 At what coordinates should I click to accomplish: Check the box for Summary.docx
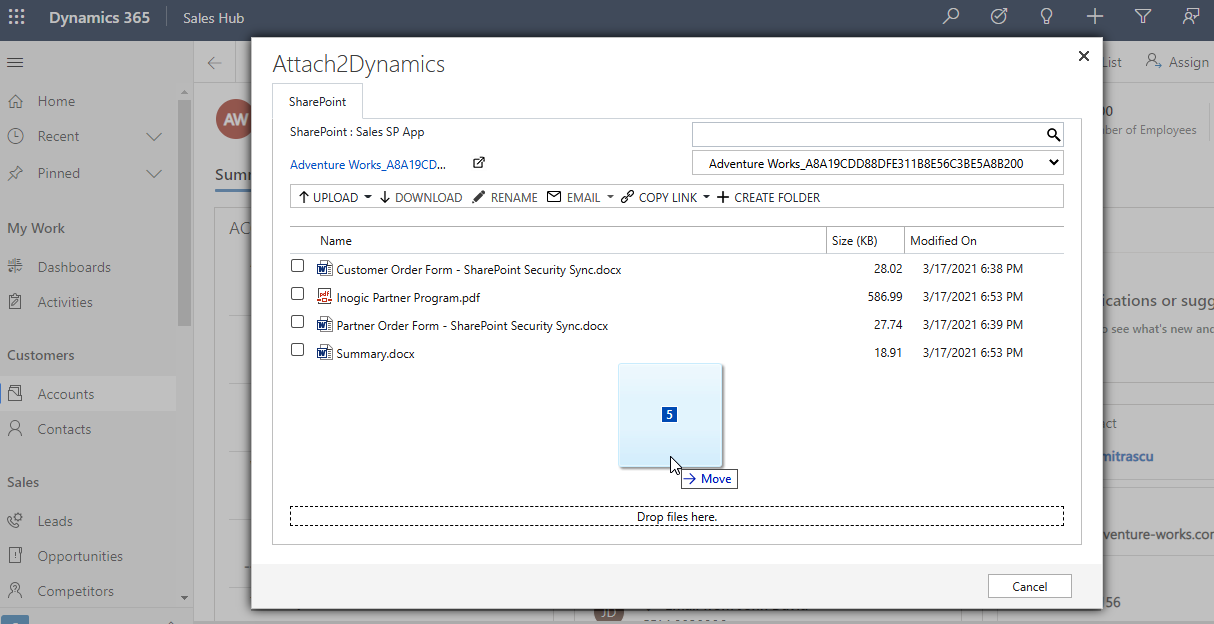tap(297, 350)
